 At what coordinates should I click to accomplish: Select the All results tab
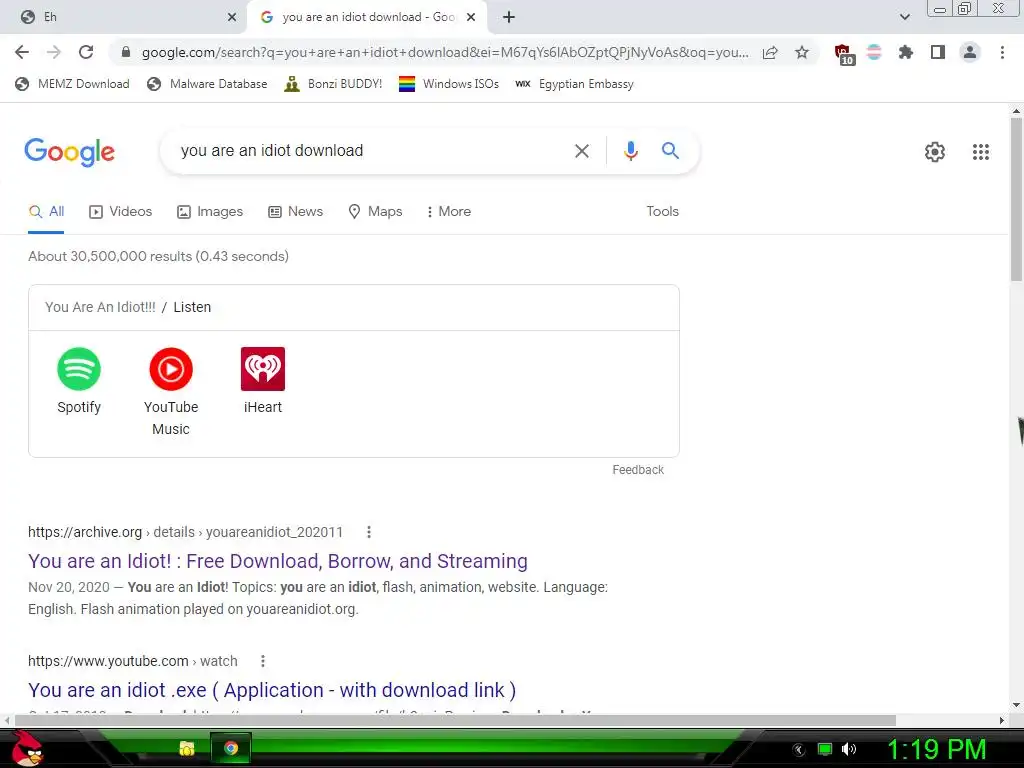46,212
